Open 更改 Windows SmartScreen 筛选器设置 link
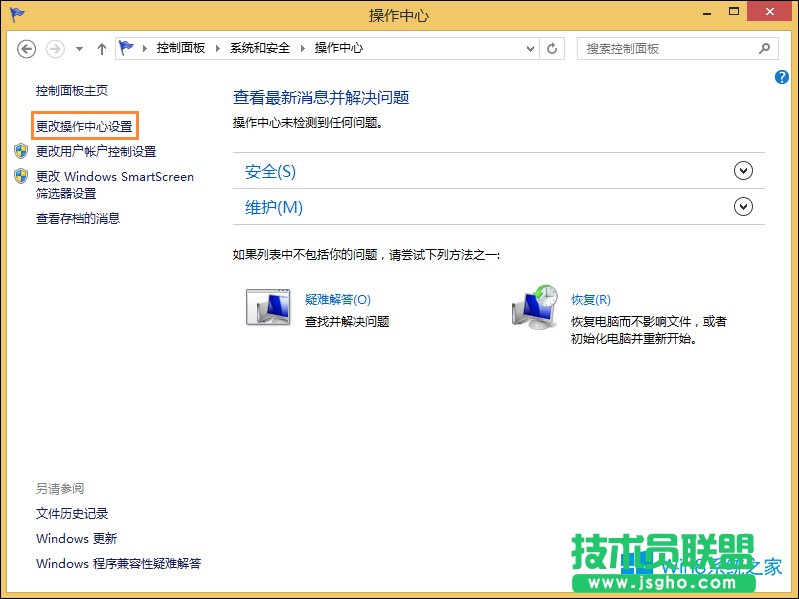The image size is (799, 599). [x=114, y=184]
